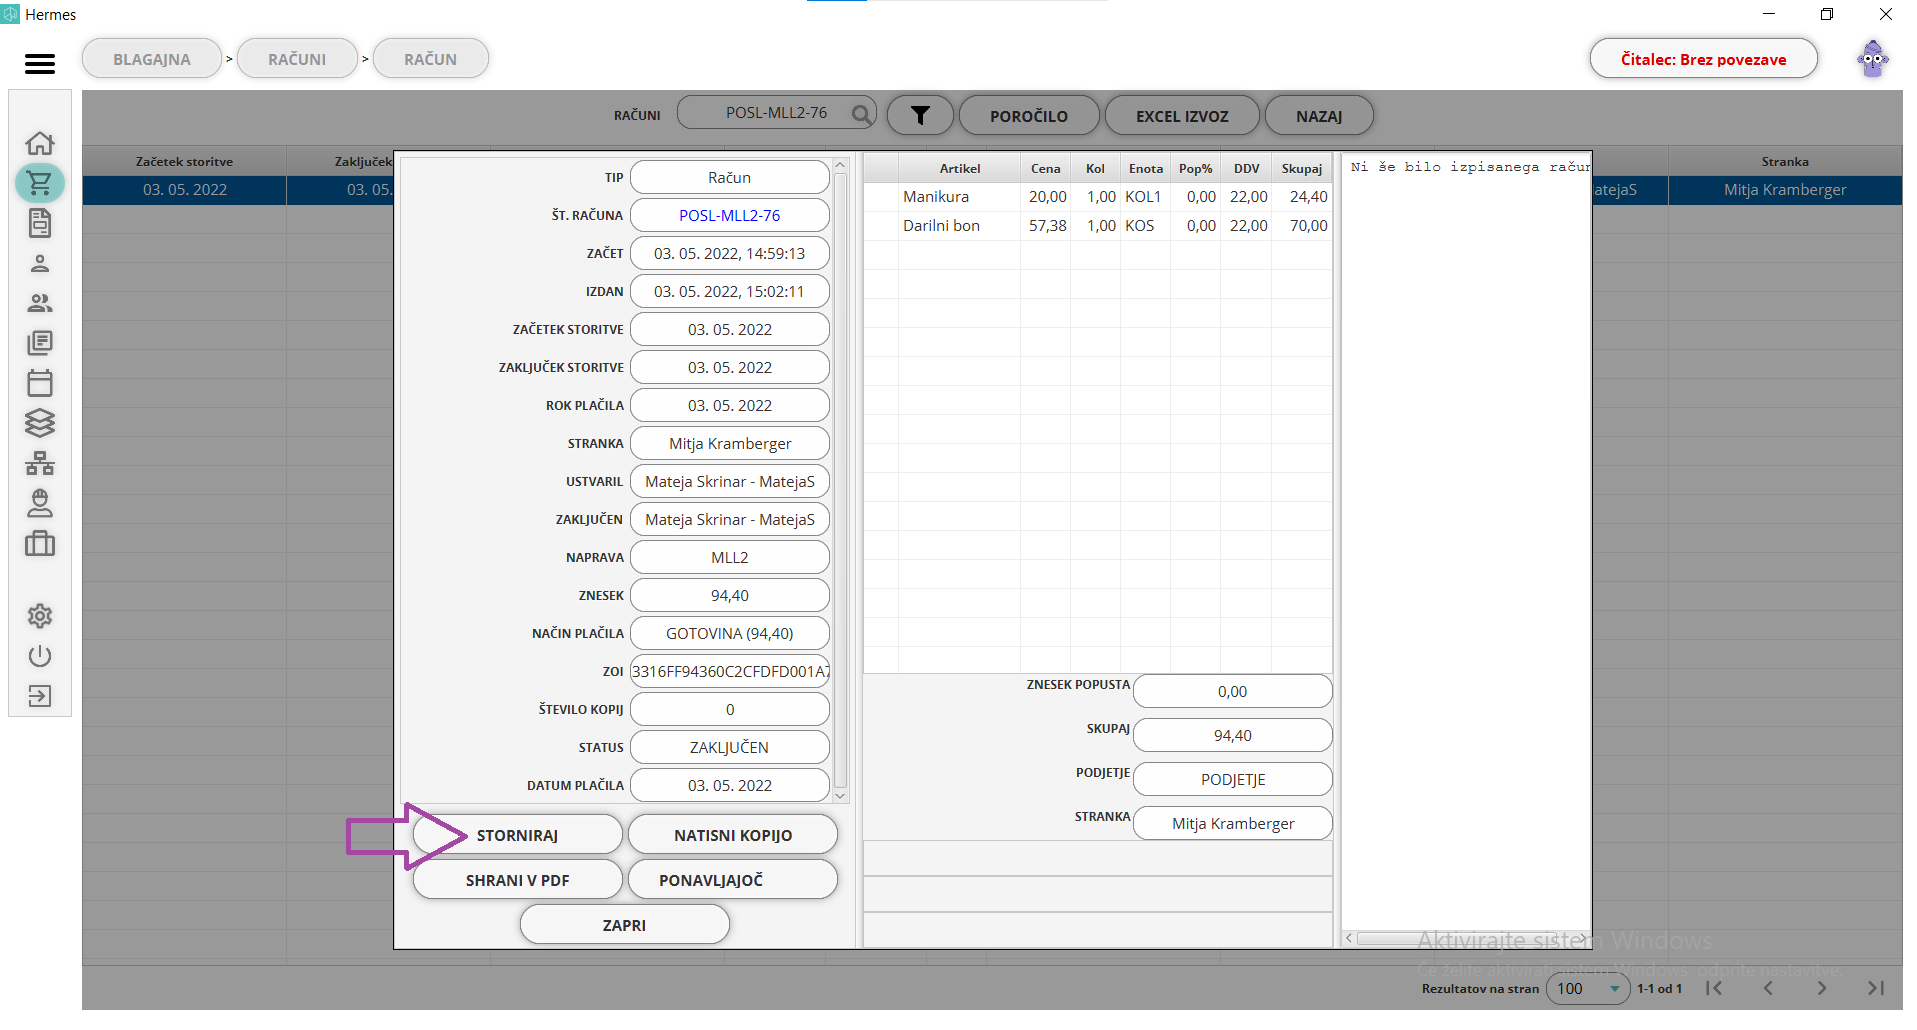Image resolution: width=1917 pixels, height=1030 pixels.
Task: Open the briefcase sidebar icon
Action: pyautogui.click(x=40, y=543)
